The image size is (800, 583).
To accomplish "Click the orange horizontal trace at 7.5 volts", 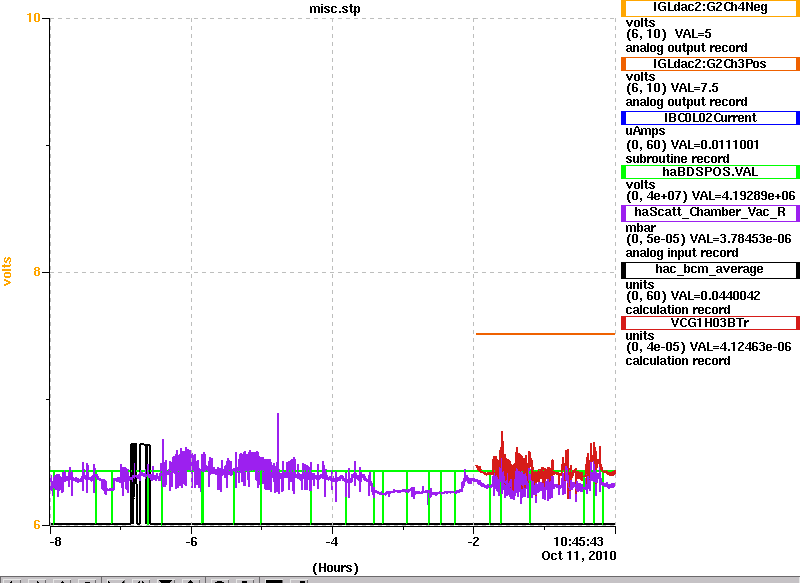I will coord(545,334).
